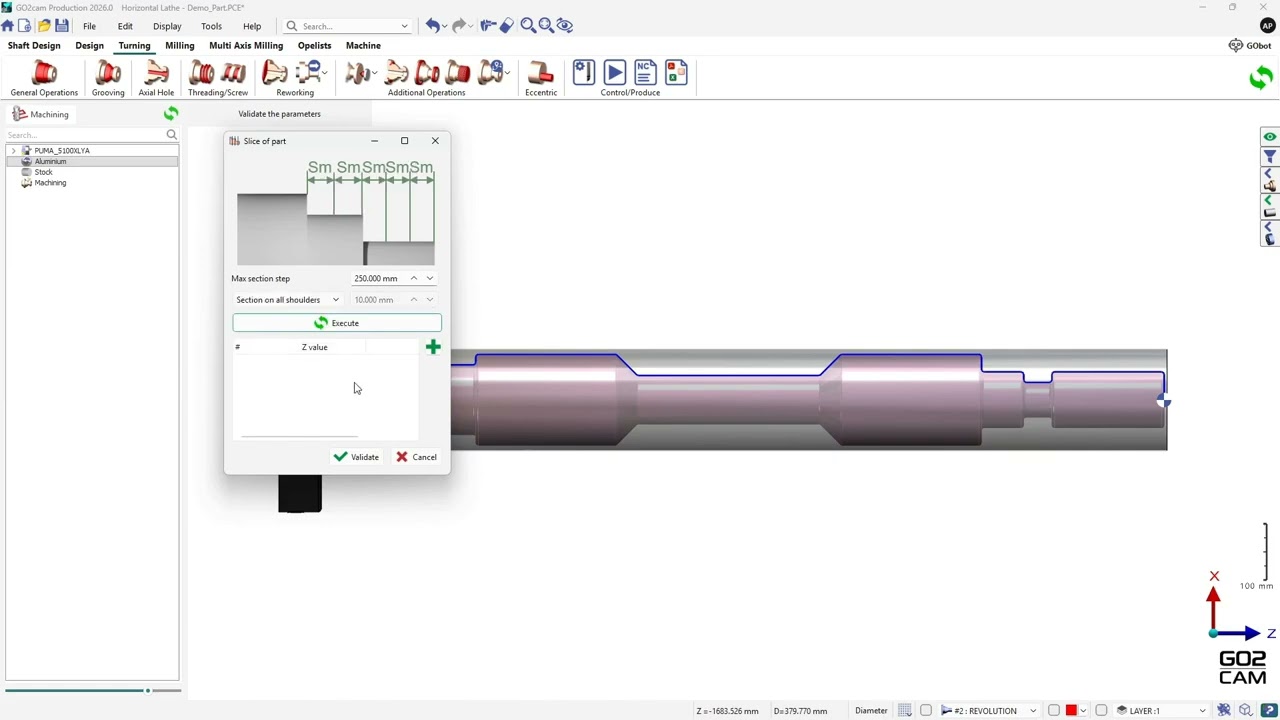The width and height of the screenshot is (1280, 720).
Task: Open the General Operations turning tool
Action: pyautogui.click(x=44, y=73)
